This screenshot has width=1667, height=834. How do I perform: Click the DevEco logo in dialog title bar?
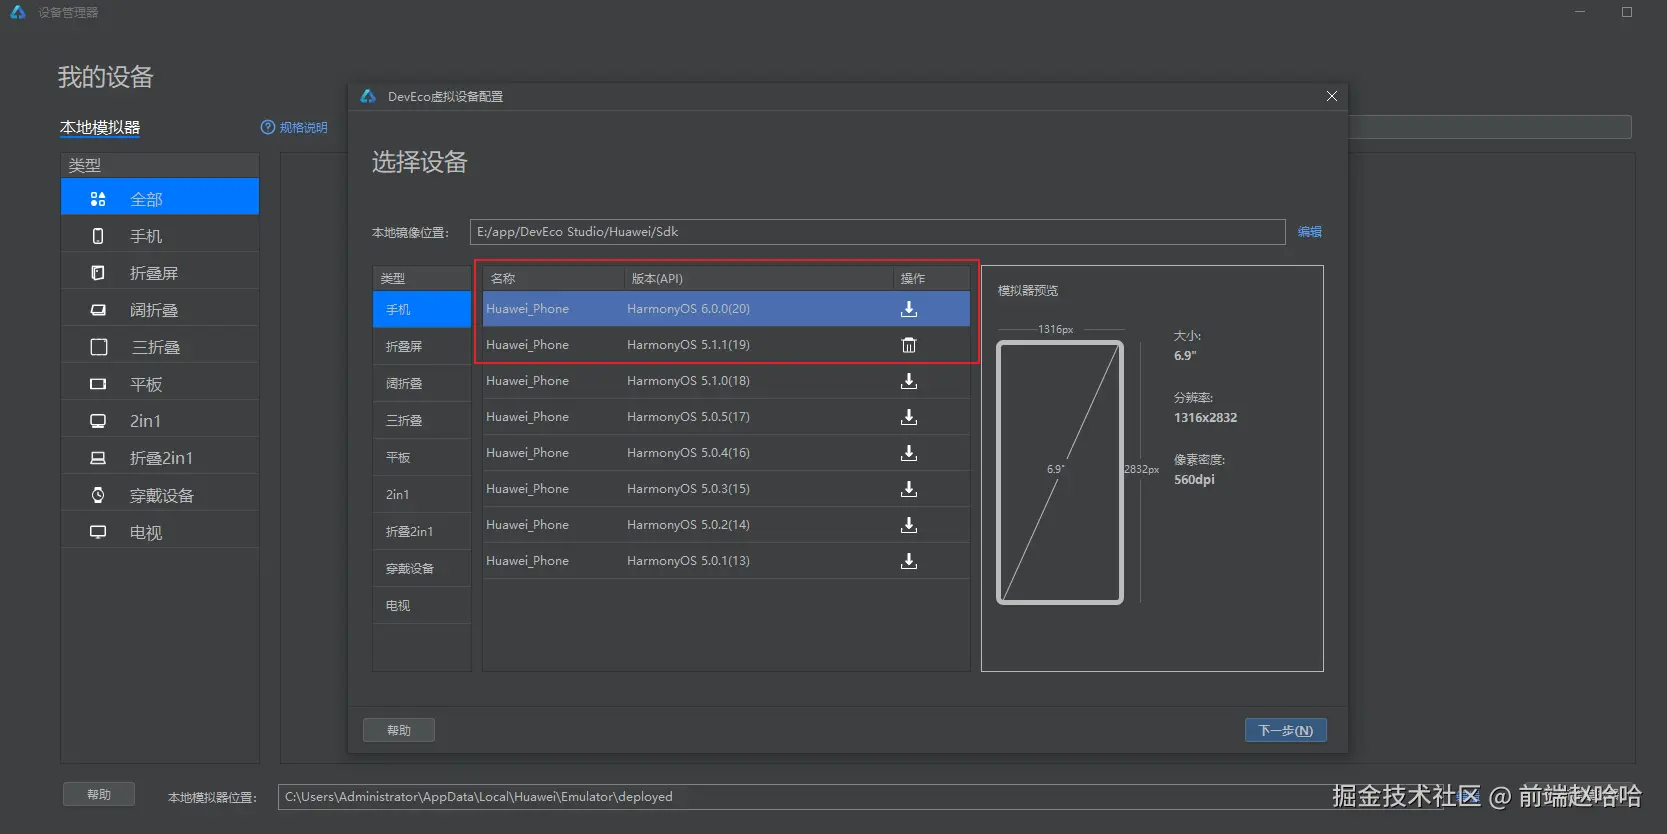[368, 96]
